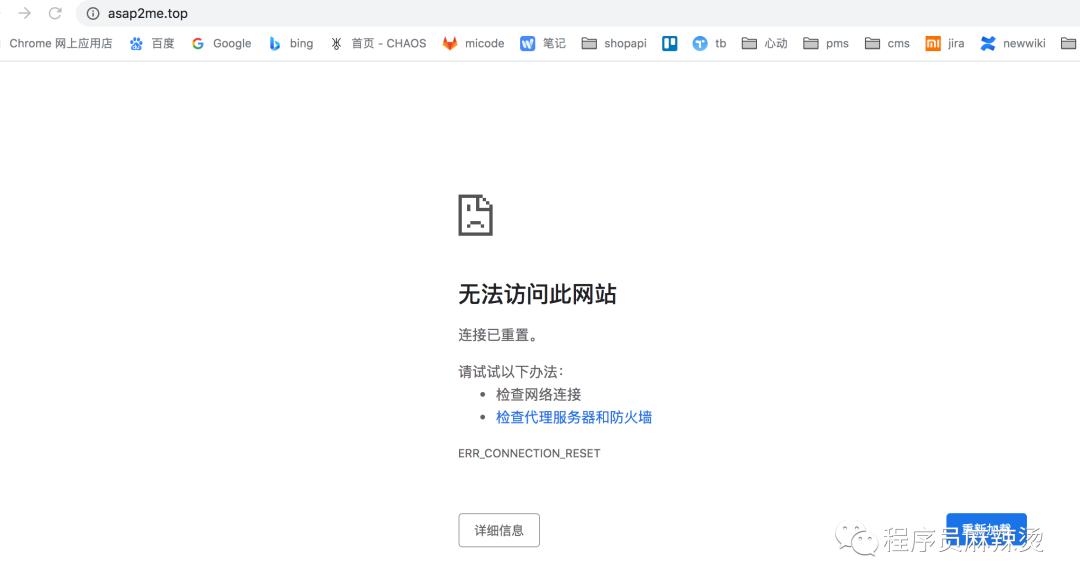
Task: Open the Baidu bookmark via its icon
Action: pos(136,43)
